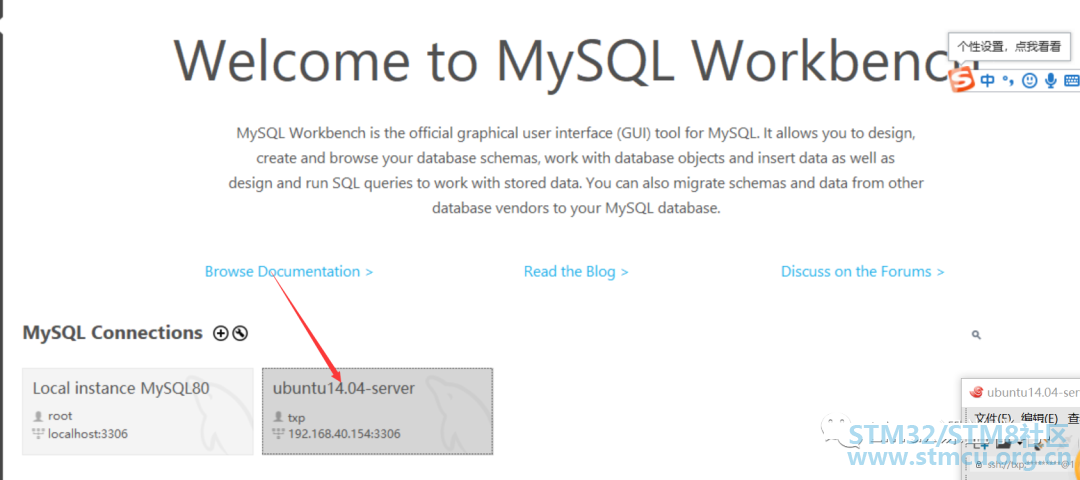Click the Sogou input method S logo
This screenshot has width=1080, height=480.
[962, 81]
